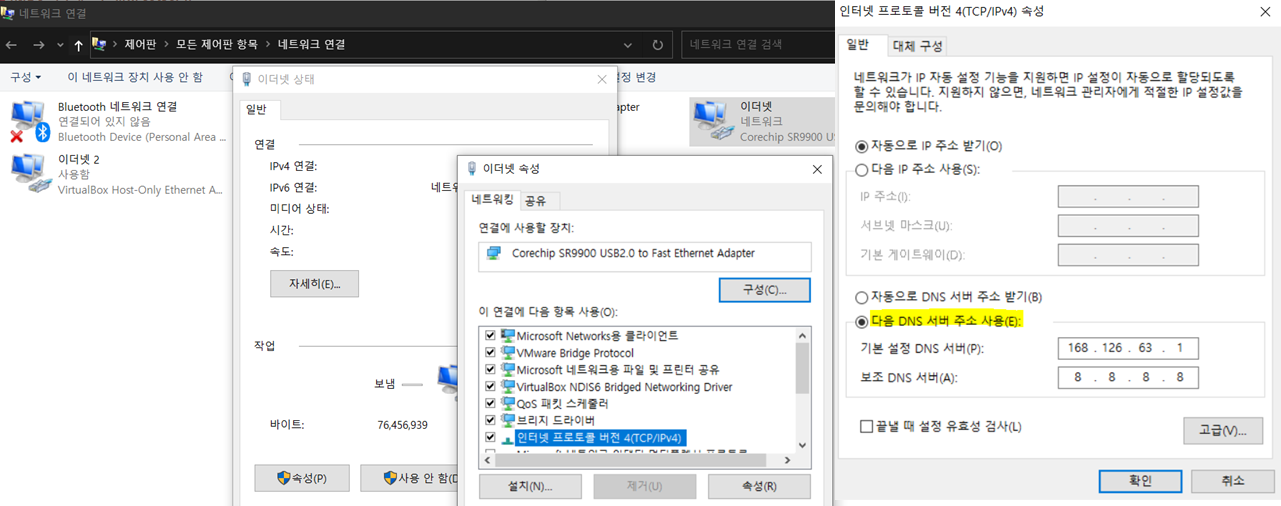Close the 이더넷 상태 dialog

pos(601,79)
